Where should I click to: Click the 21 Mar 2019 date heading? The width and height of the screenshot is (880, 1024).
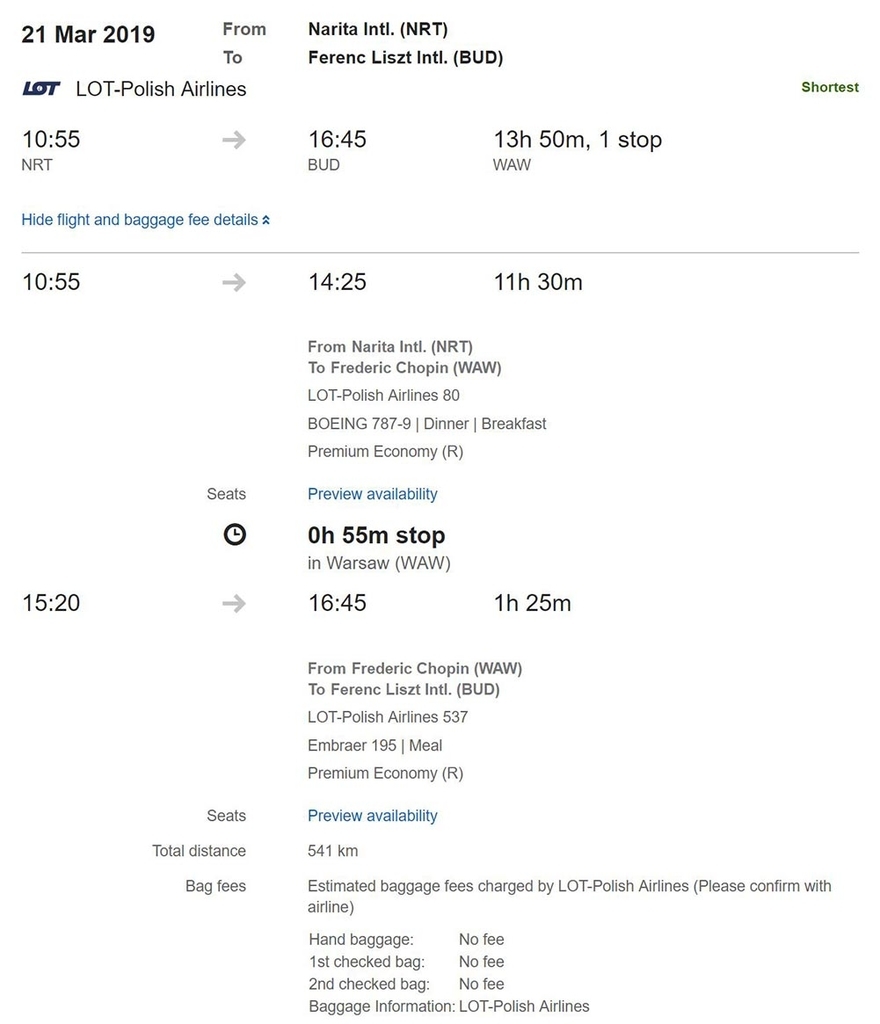[x=88, y=35]
